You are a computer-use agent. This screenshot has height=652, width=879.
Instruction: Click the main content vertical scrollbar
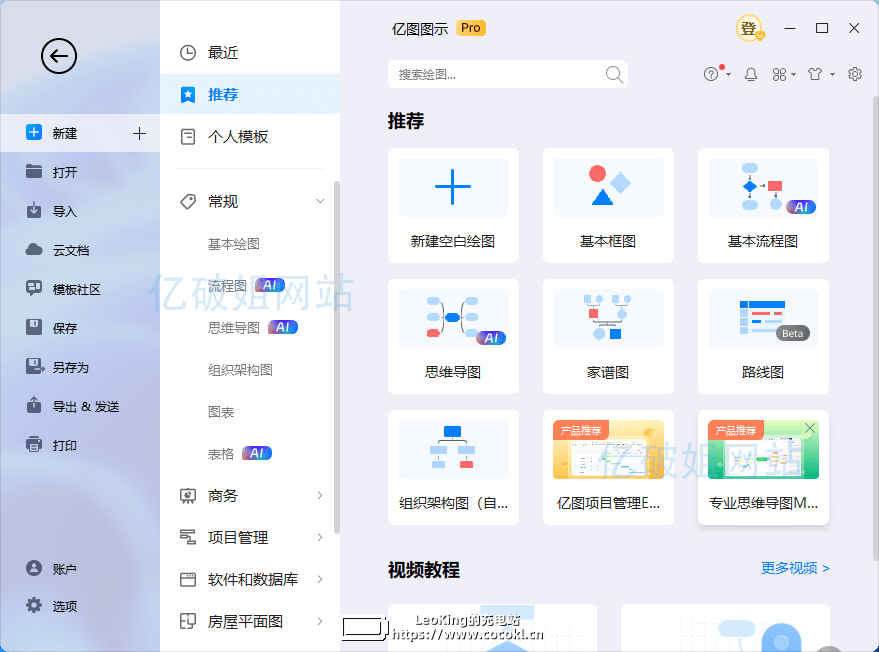[876, 328]
